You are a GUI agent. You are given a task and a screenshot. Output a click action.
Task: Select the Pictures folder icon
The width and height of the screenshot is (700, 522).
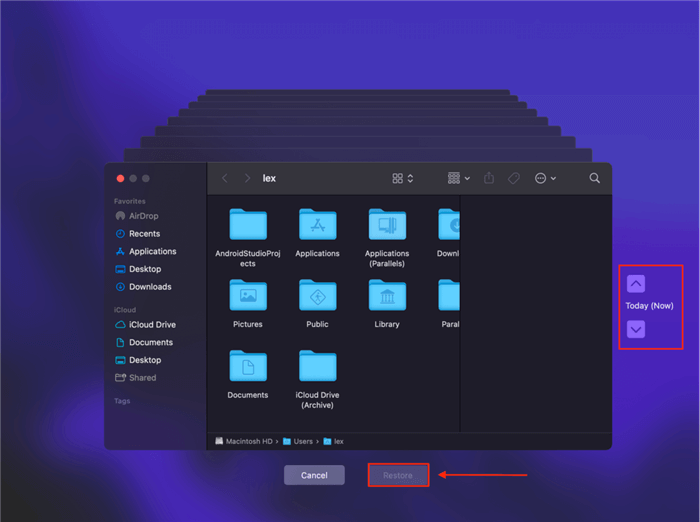pyautogui.click(x=248, y=296)
